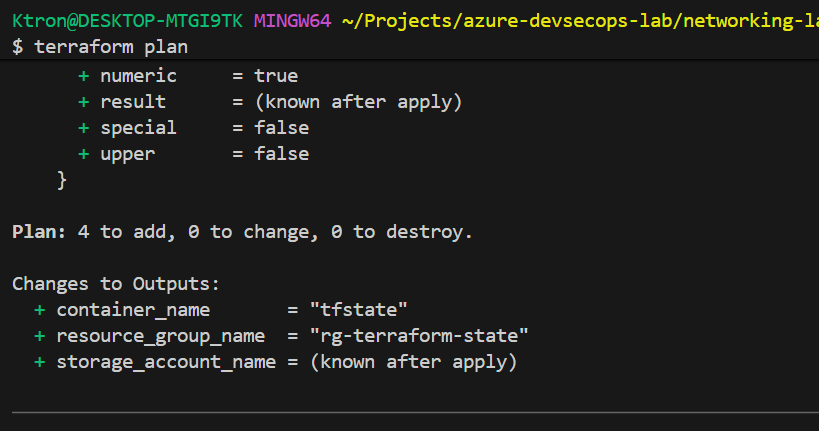Click the 'terraform plan' command text
The image size is (819, 431).
pyautogui.click(x=110, y=47)
